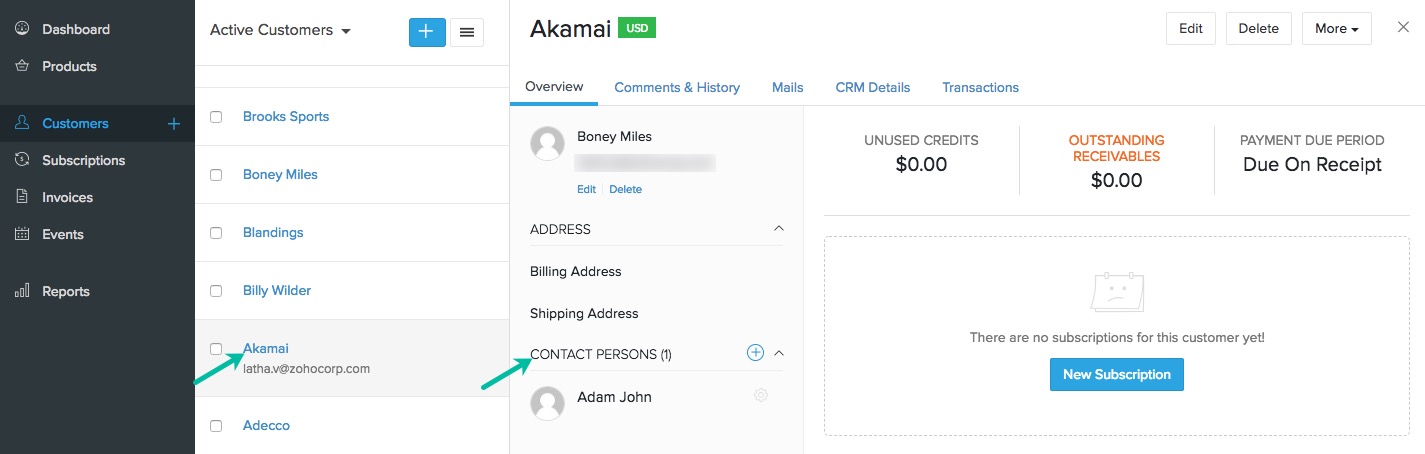The height and width of the screenshot is (454, 1425).
Task: Expand the More actions dropdown
Action: (x=1336, y=29)
